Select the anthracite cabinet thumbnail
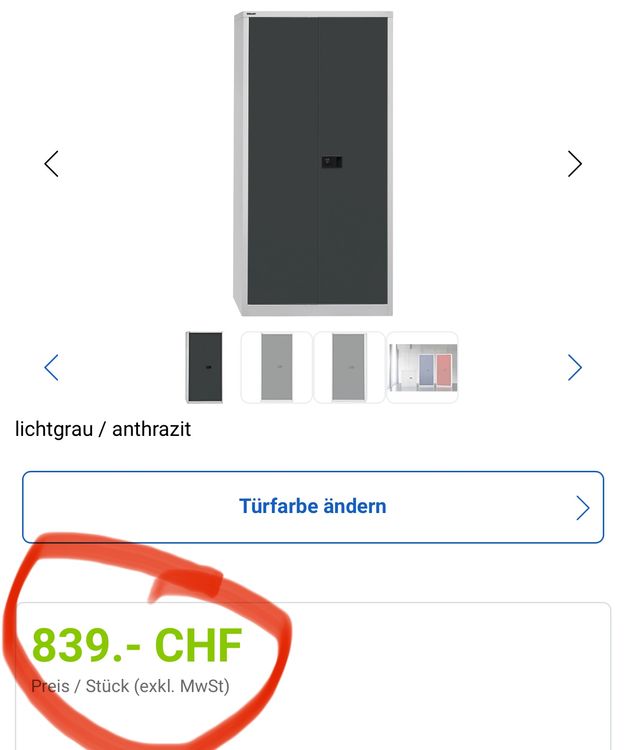Image resolution: width=626 pixels, height=750 pixels. click(204, 367)
